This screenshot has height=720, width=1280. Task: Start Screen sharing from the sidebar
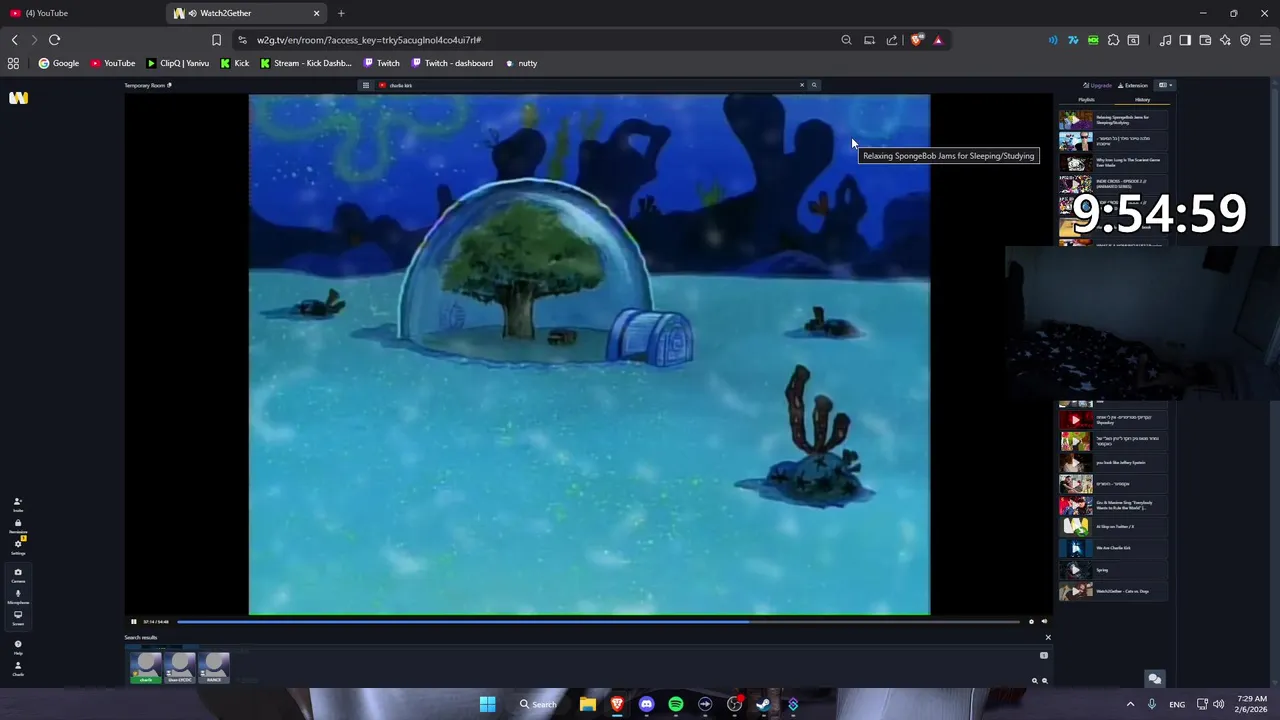(18, 617)
